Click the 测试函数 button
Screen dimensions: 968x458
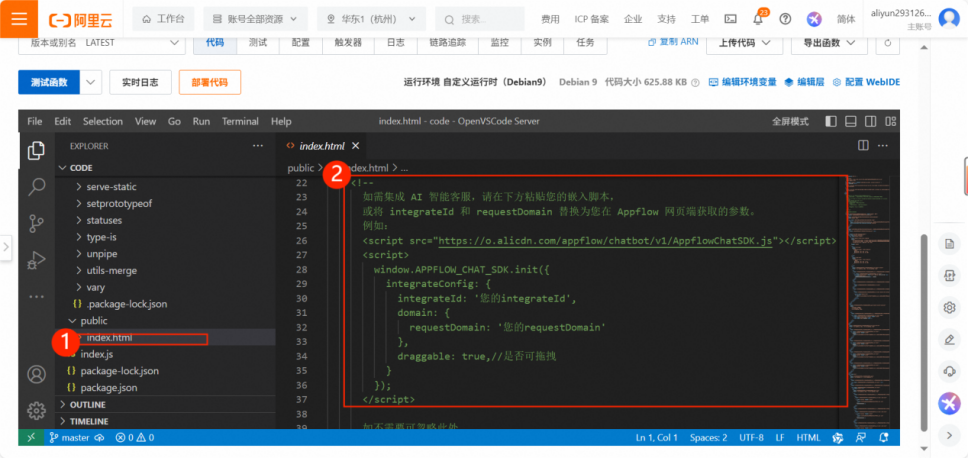click(49, 82)
